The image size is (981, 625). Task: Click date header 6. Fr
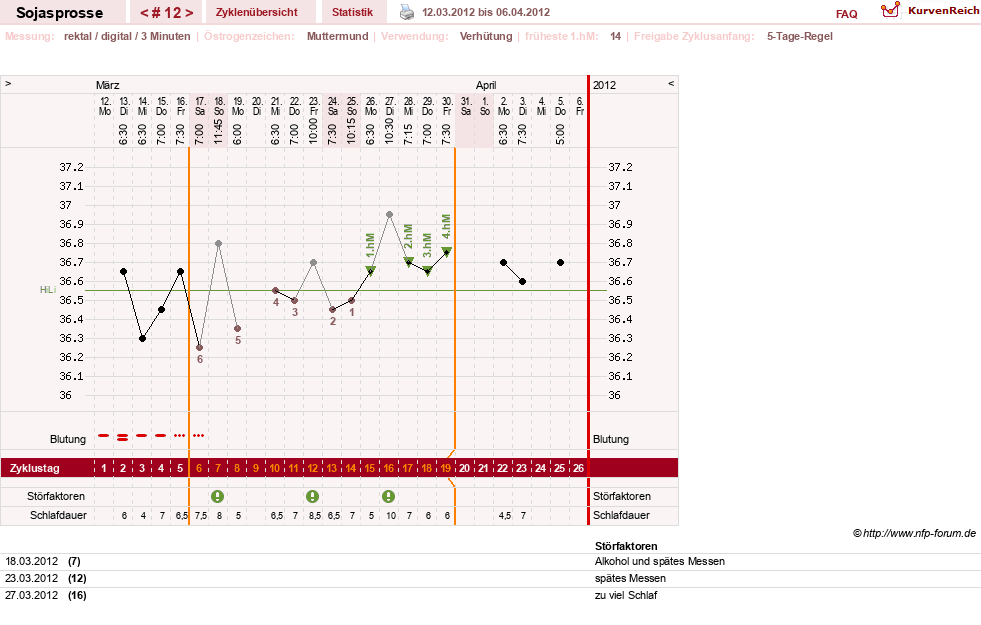[x=580, y=106]
